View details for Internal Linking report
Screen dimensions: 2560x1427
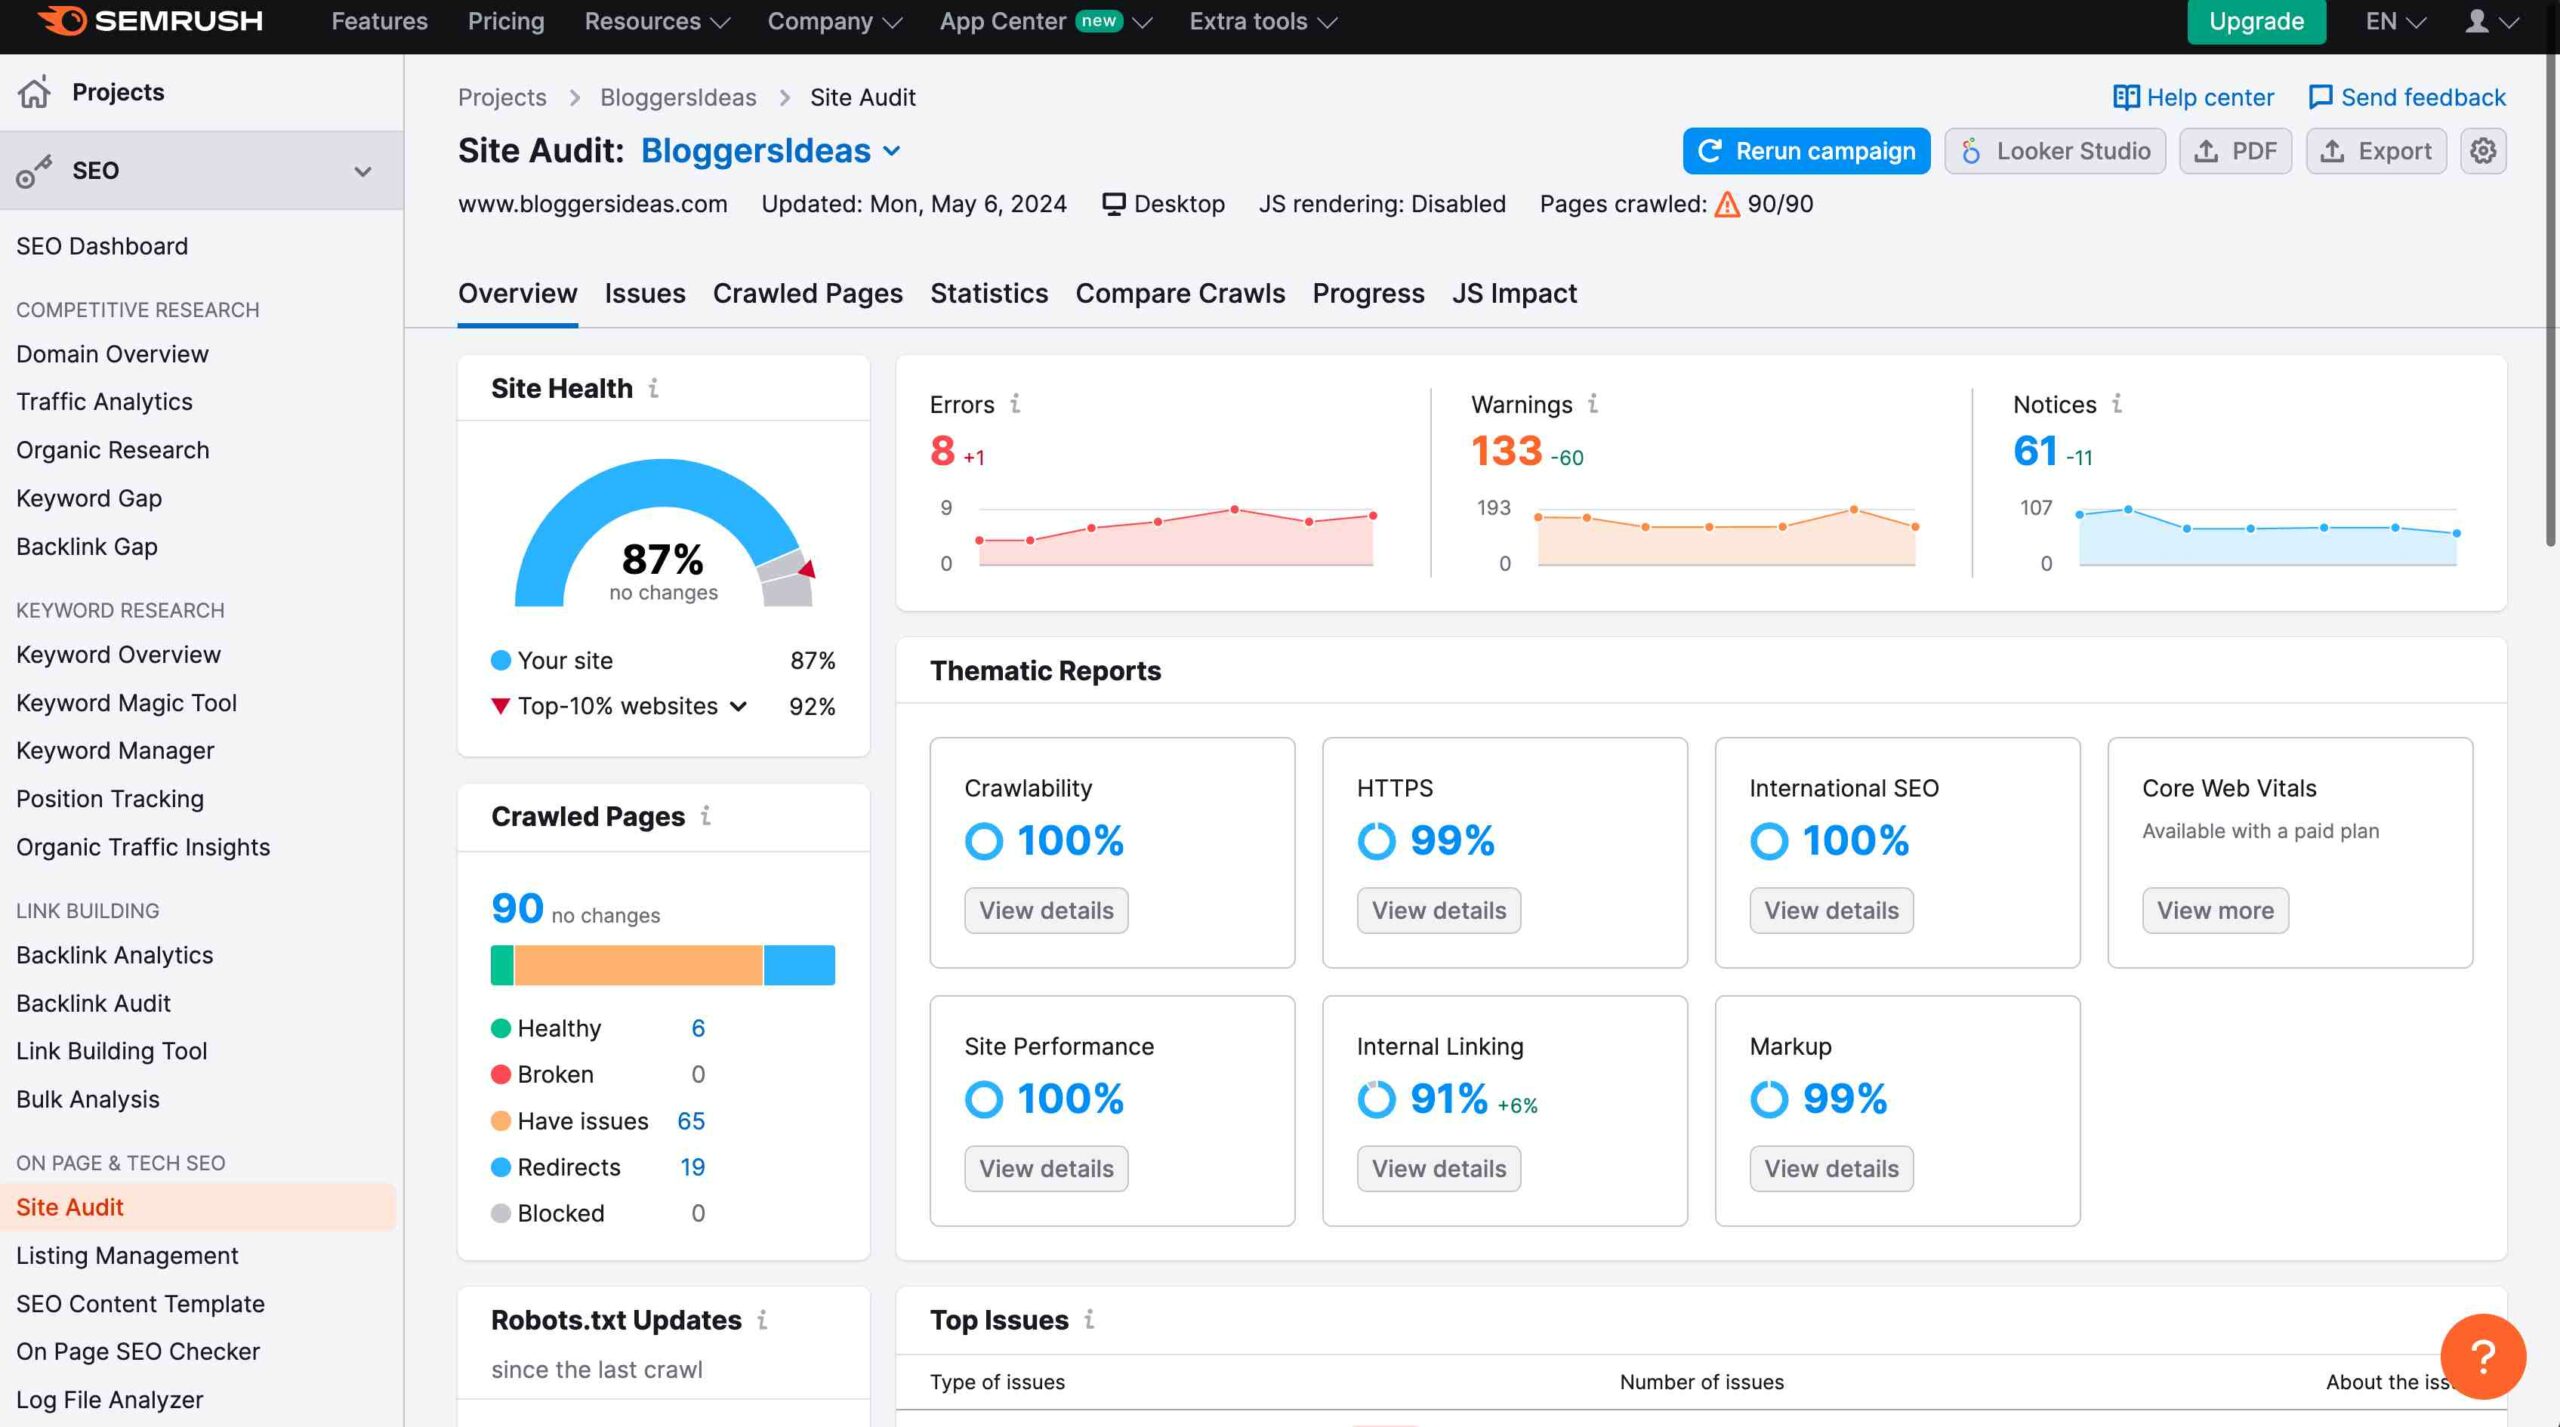pyautogui.click(x=1439, y=1169)
